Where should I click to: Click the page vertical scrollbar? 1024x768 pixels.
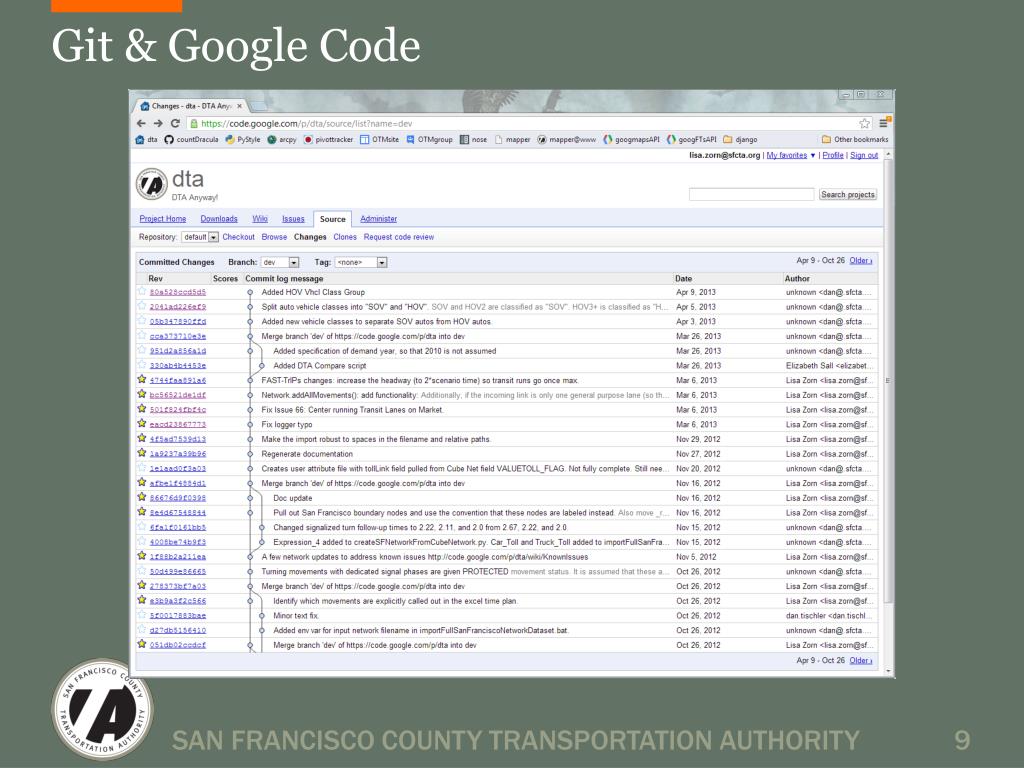point(888,382)
